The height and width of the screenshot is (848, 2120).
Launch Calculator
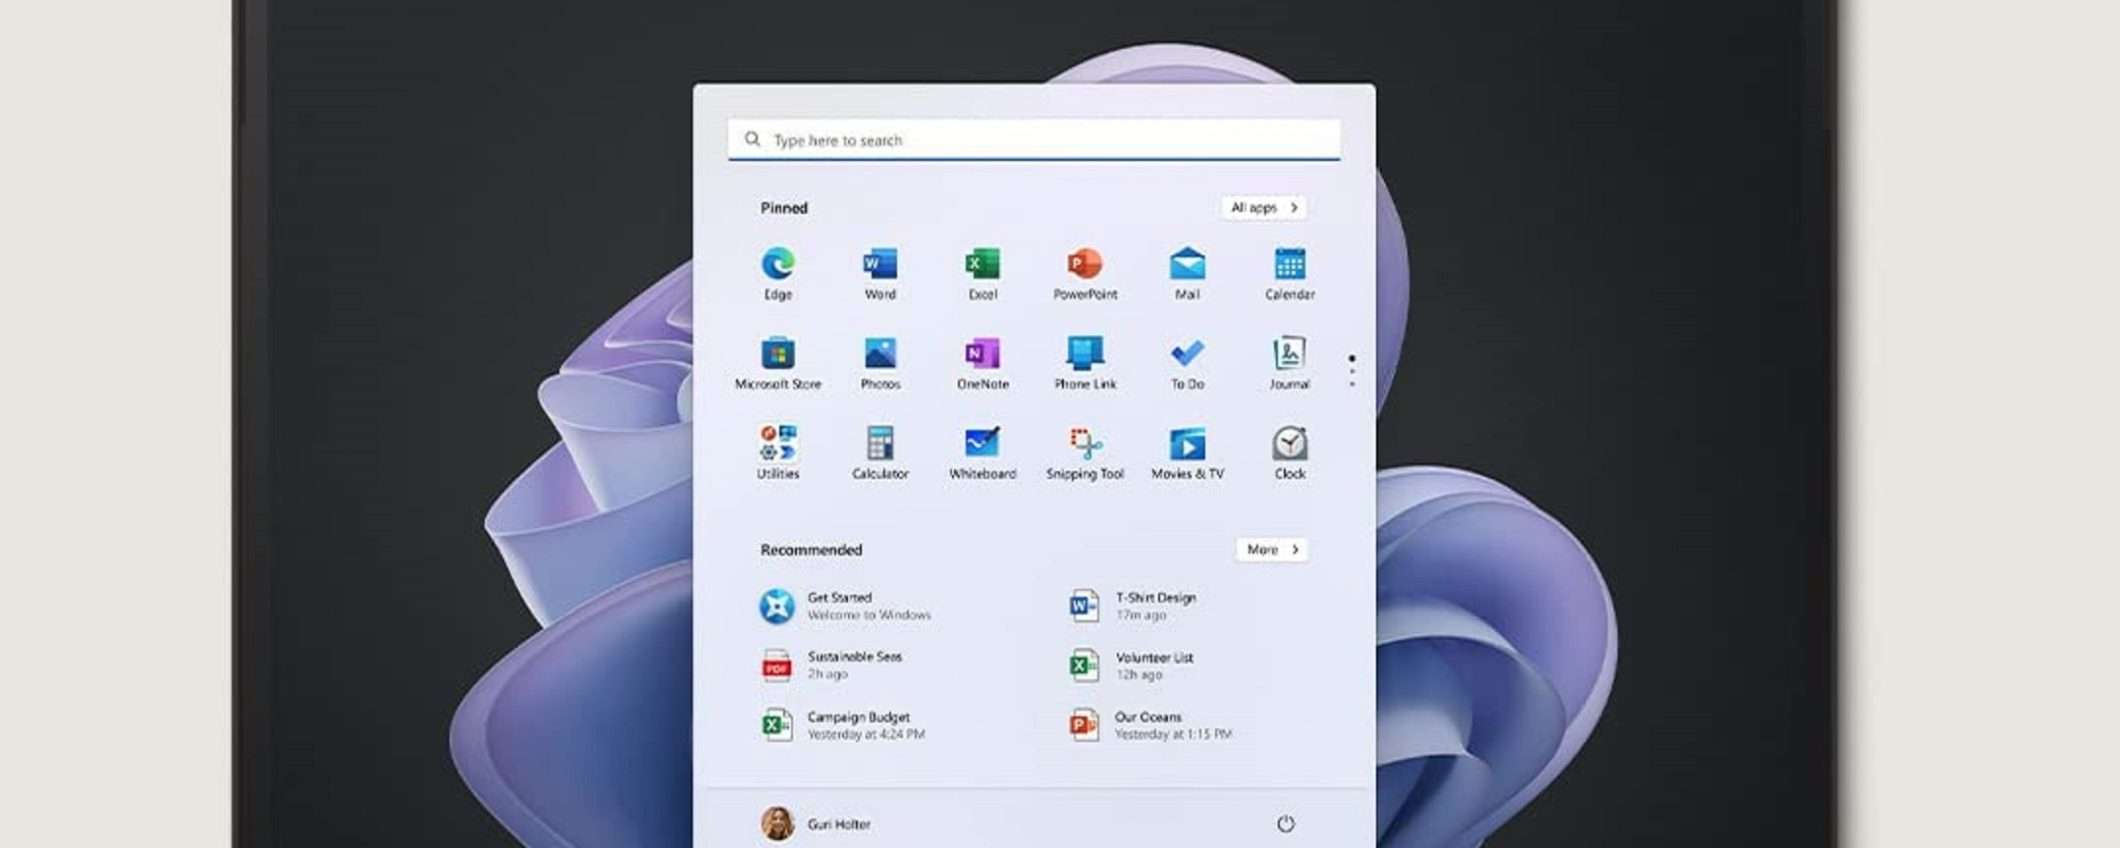(x=880, y=453)
